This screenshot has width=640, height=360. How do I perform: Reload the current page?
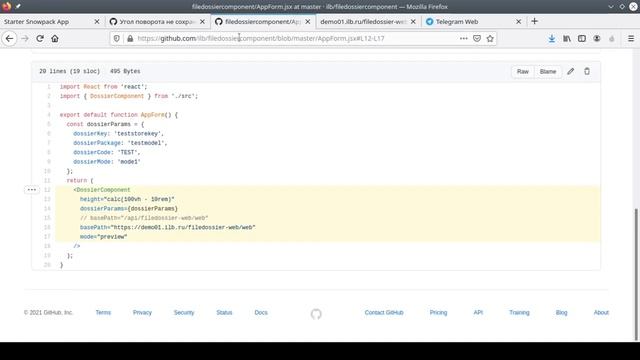coord(40,38)
